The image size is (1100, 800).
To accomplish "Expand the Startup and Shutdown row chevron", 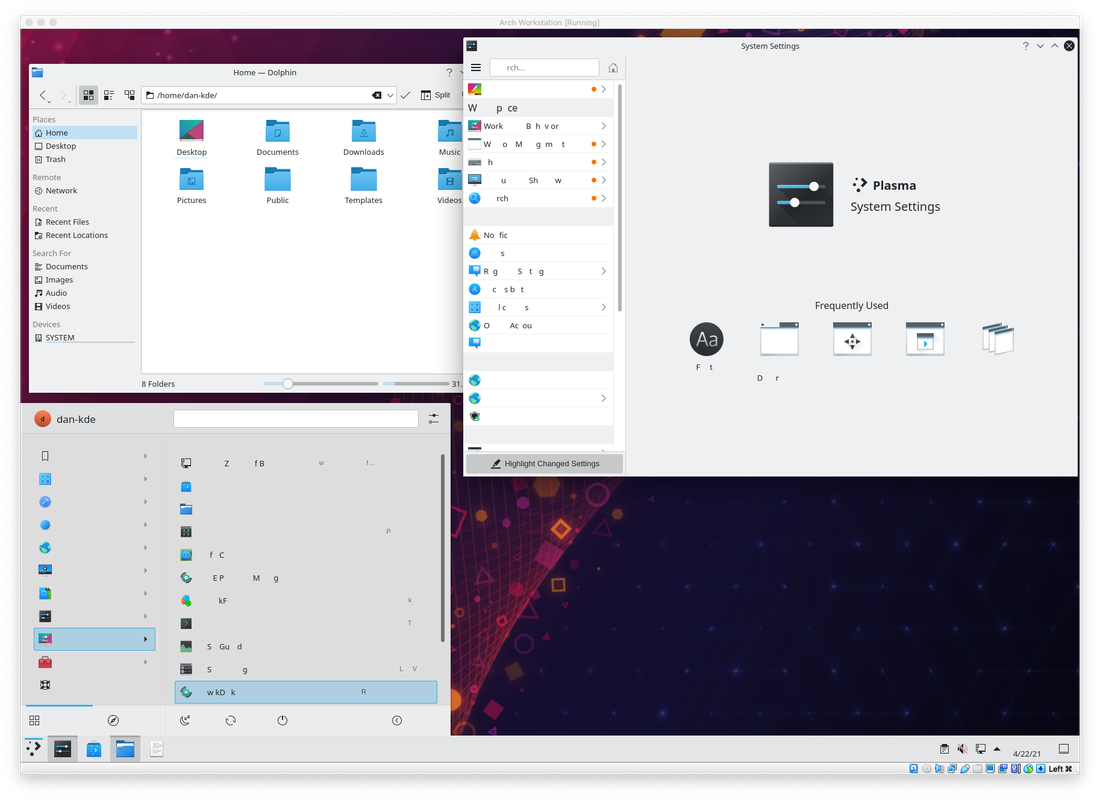I will [603, 180].
